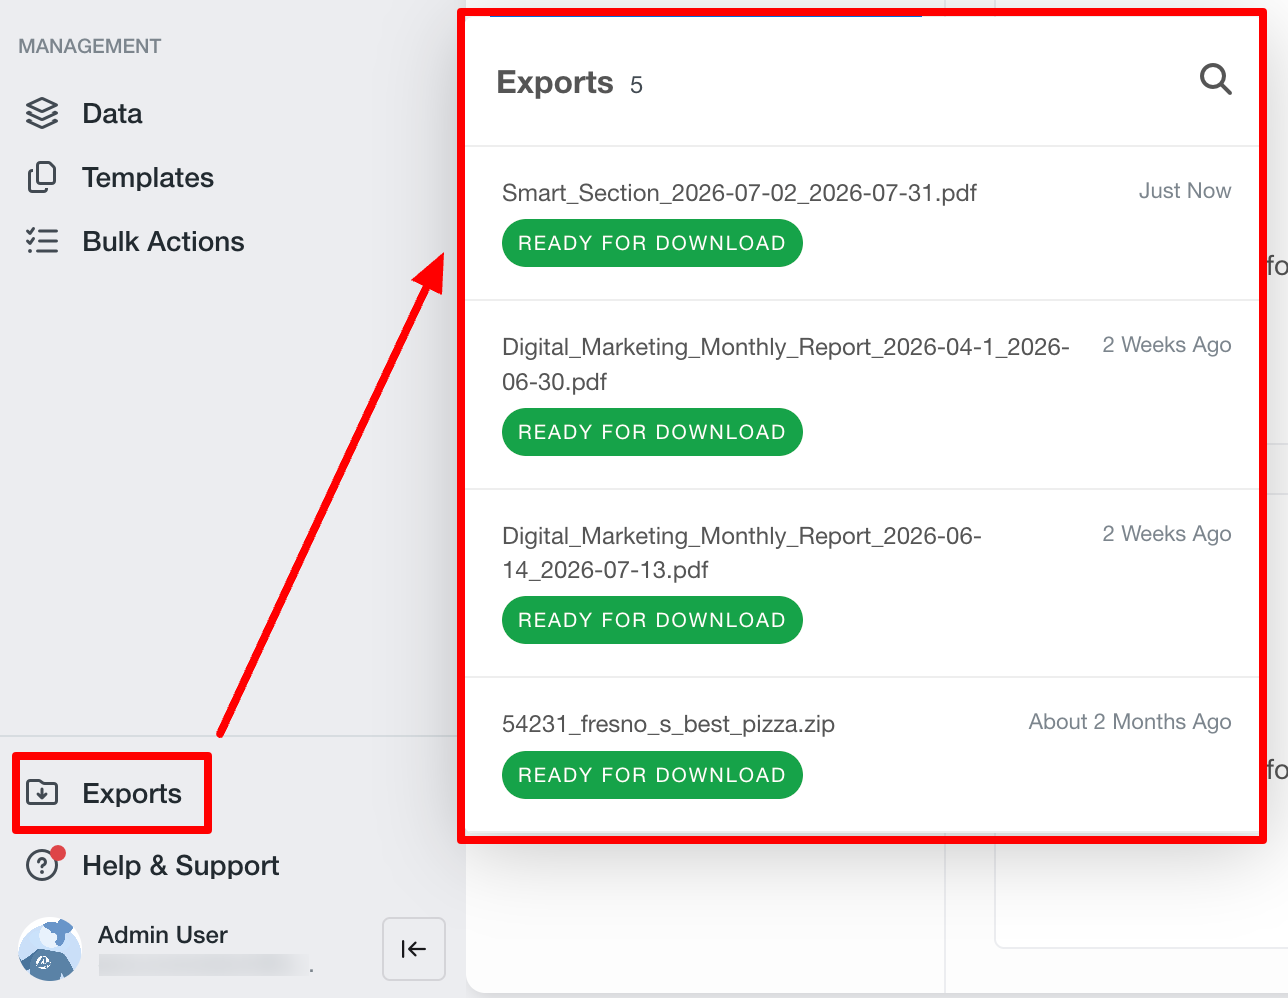Click the exports count number 5

click(x=636, y=85)
